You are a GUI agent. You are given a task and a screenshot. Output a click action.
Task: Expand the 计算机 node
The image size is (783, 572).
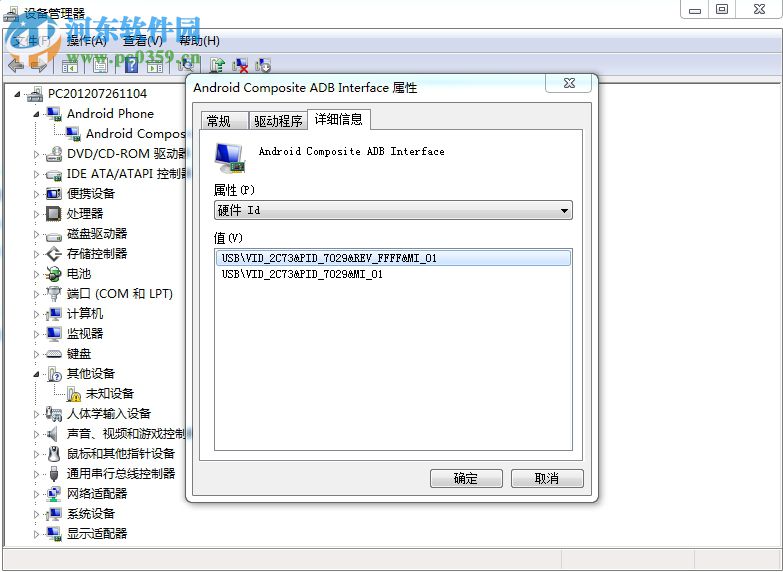pos(36,314)
